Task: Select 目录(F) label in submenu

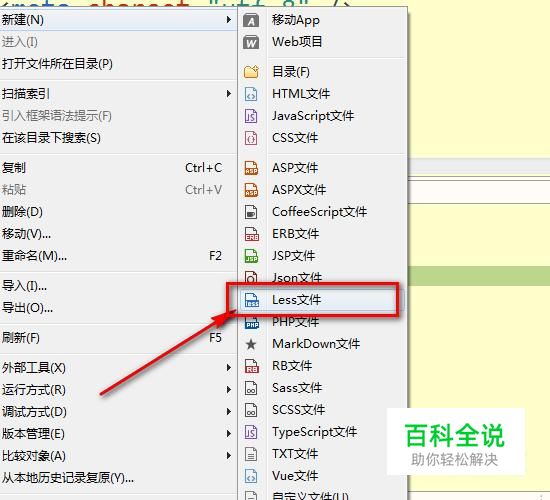Action: (x=291, y=72)
